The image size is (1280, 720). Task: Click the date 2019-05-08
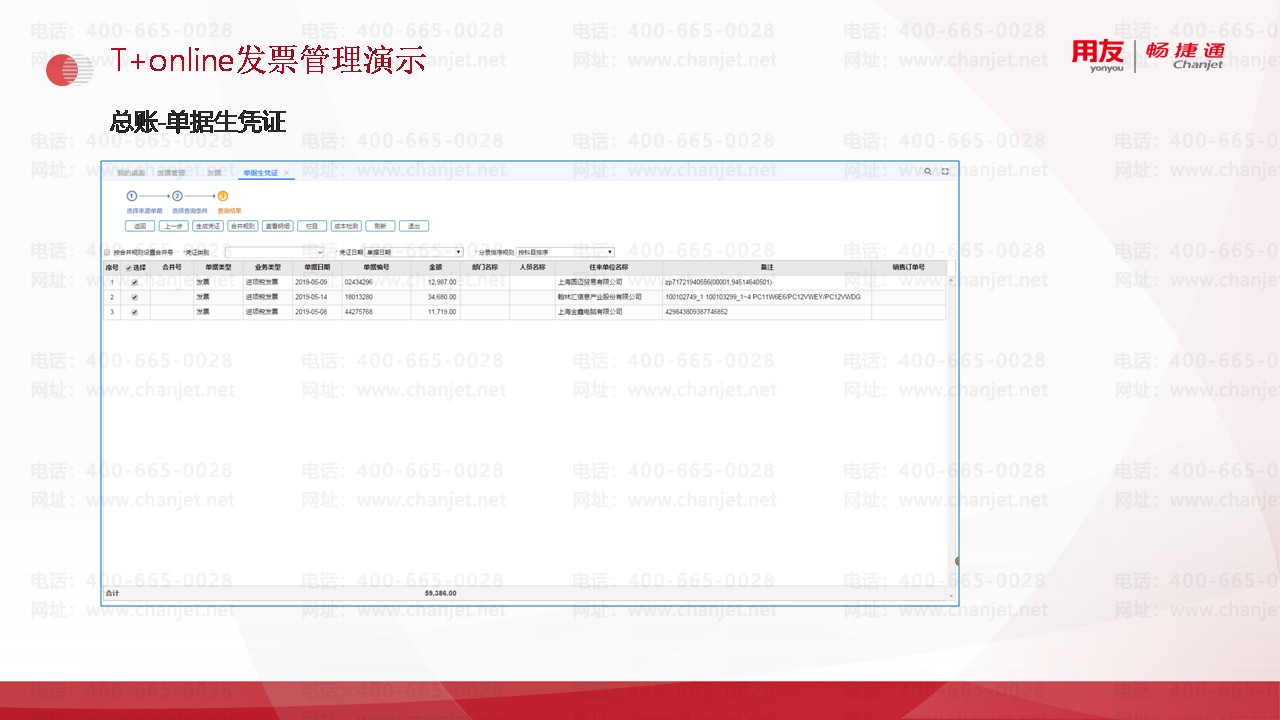coord(311,312)
